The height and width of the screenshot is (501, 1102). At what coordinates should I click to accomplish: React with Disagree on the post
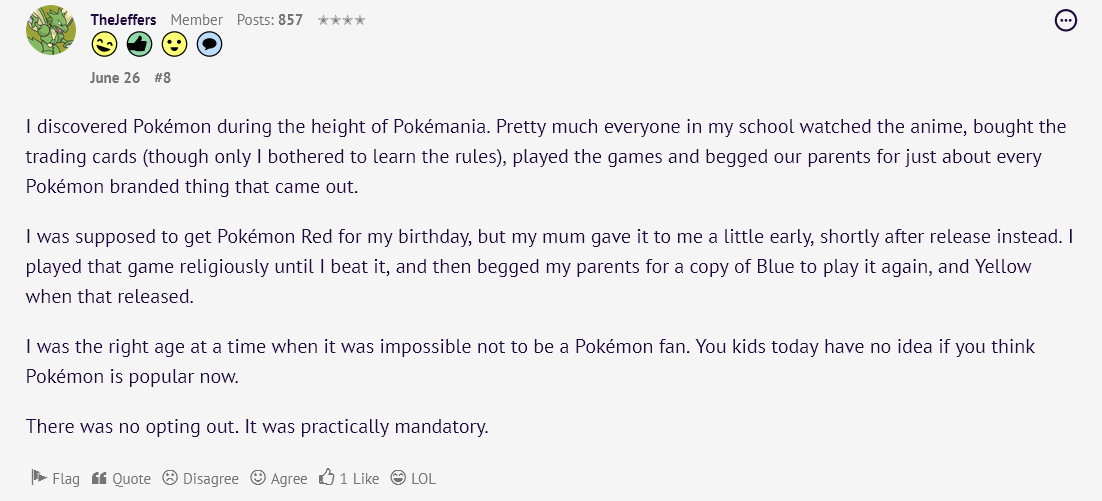click(200, 479)
